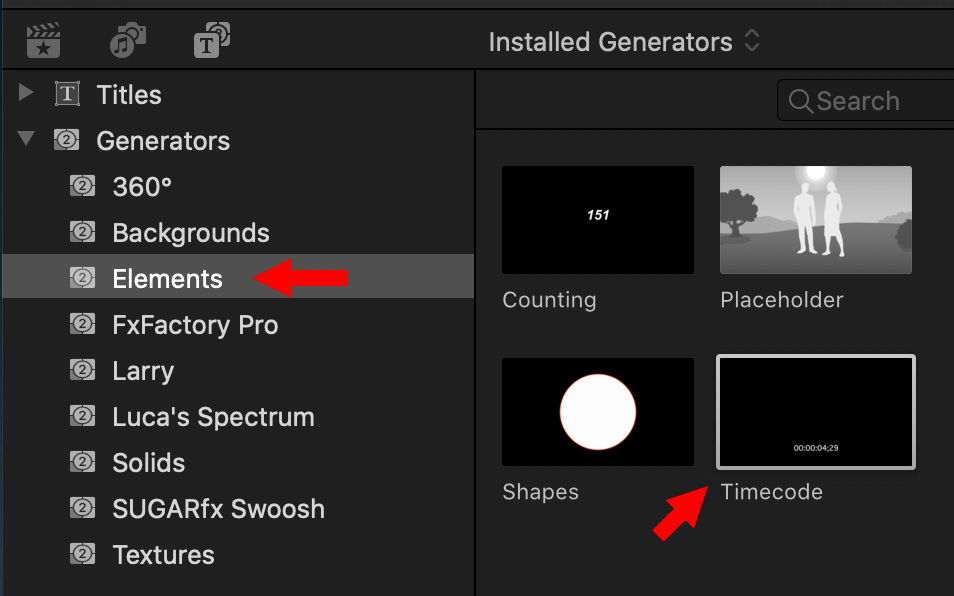Select the Placeholder generator thumbnail
Image resolution: width=954 pixels, height=596 pixels.
pos(815,220)
